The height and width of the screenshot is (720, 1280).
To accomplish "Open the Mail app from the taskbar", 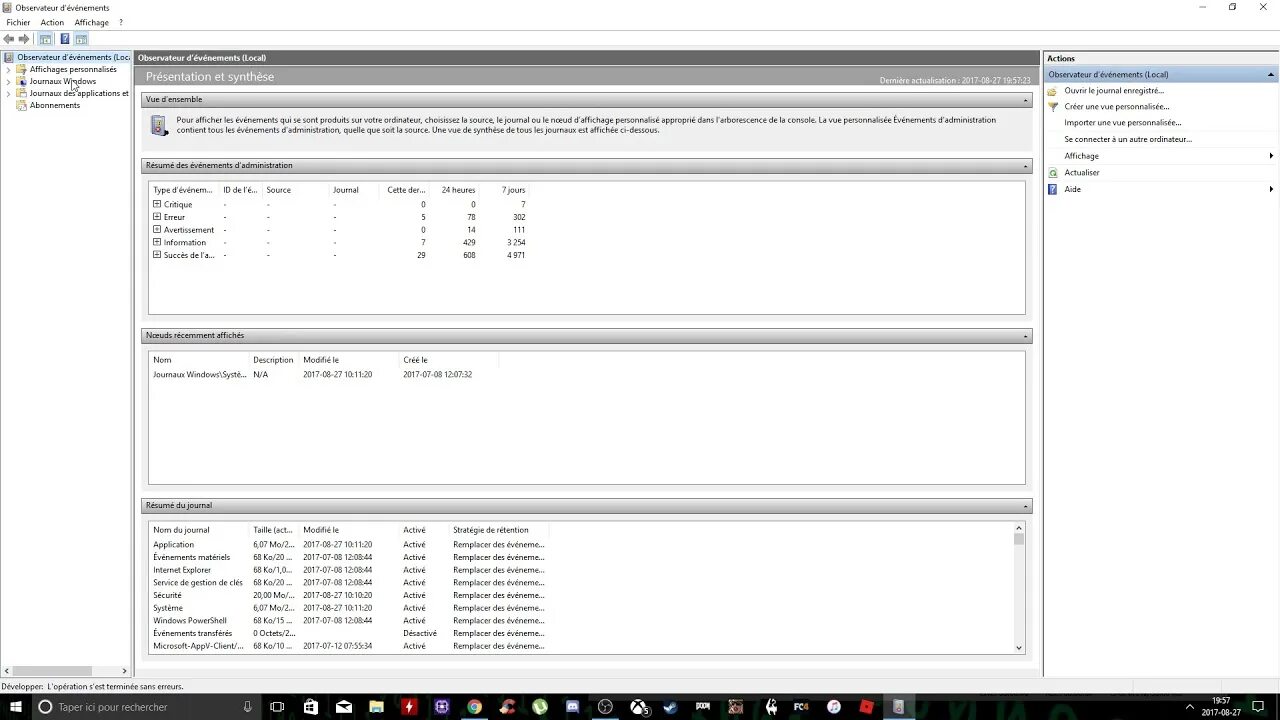I will pyautogui.click(x=344, y=706).
